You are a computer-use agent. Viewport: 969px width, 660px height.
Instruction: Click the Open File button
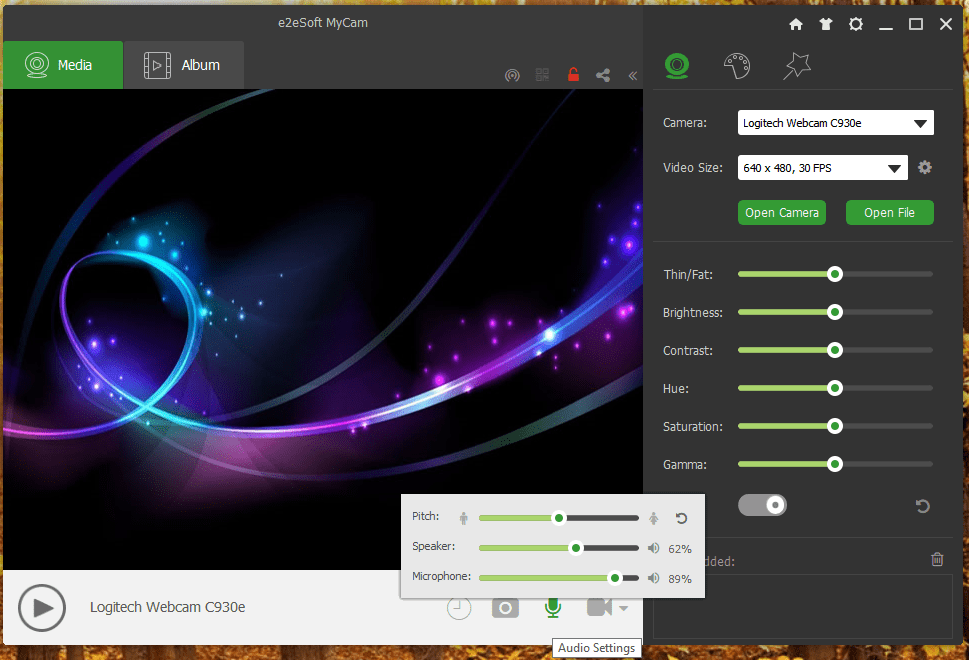pyautogui.click(x=889, y=213)
